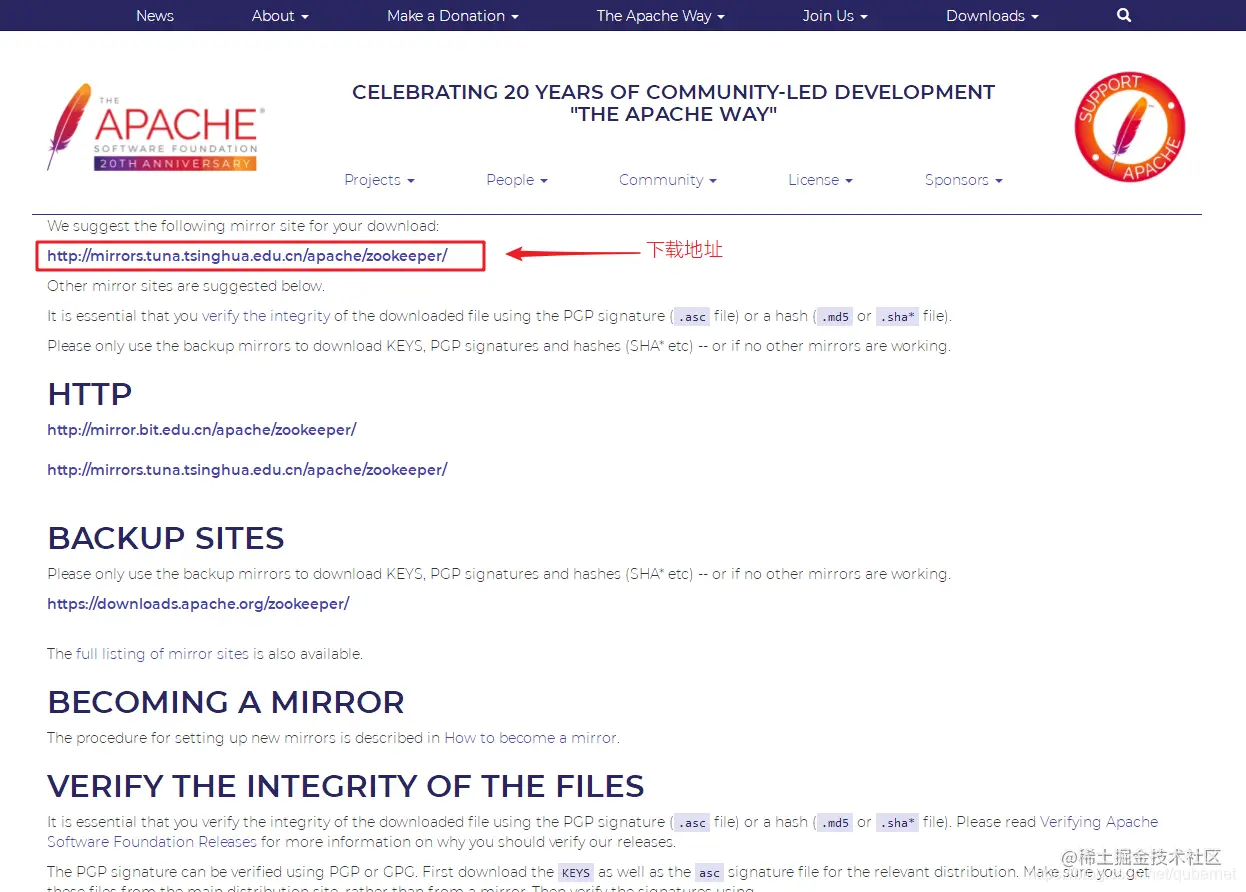Viewport: 1246px width, 892px height.
Task: Open the Apache Software Foundation logo
Action: click(155, 128)
